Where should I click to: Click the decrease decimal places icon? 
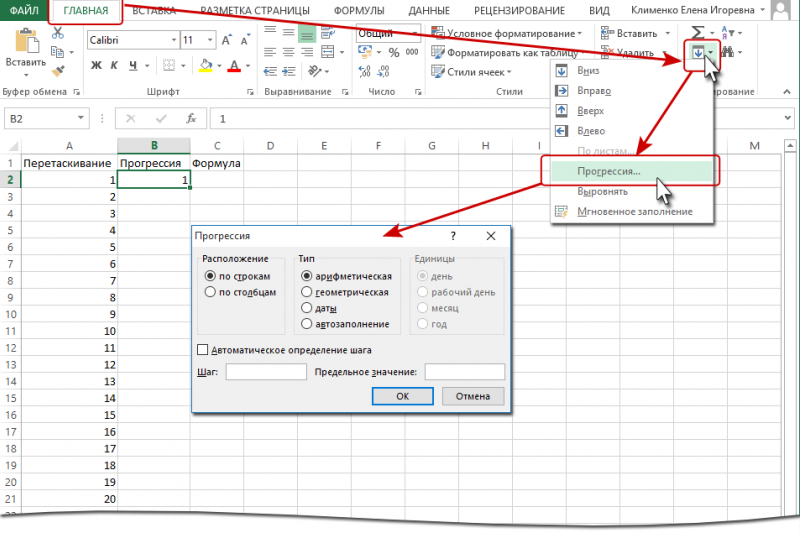click(x=383, y=71)
